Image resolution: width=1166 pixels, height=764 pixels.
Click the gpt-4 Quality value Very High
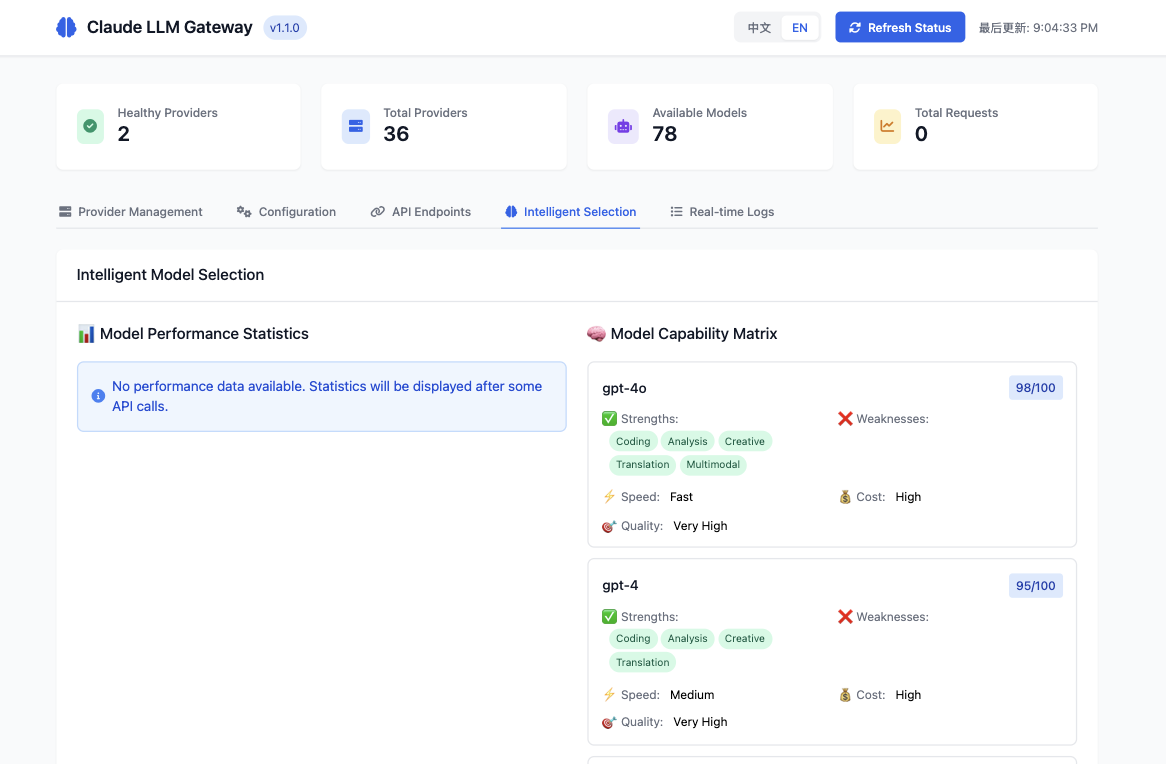[x=700, y=722]
